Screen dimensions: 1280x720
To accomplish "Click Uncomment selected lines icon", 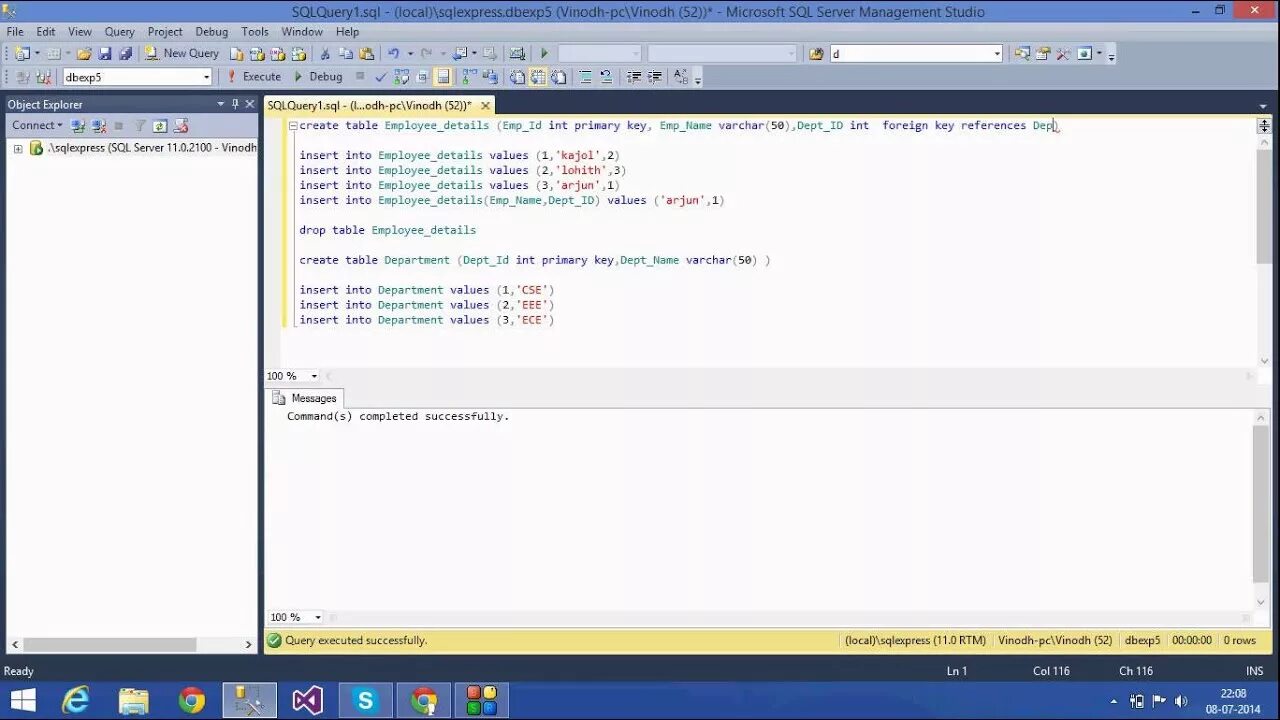I will 606,76.
